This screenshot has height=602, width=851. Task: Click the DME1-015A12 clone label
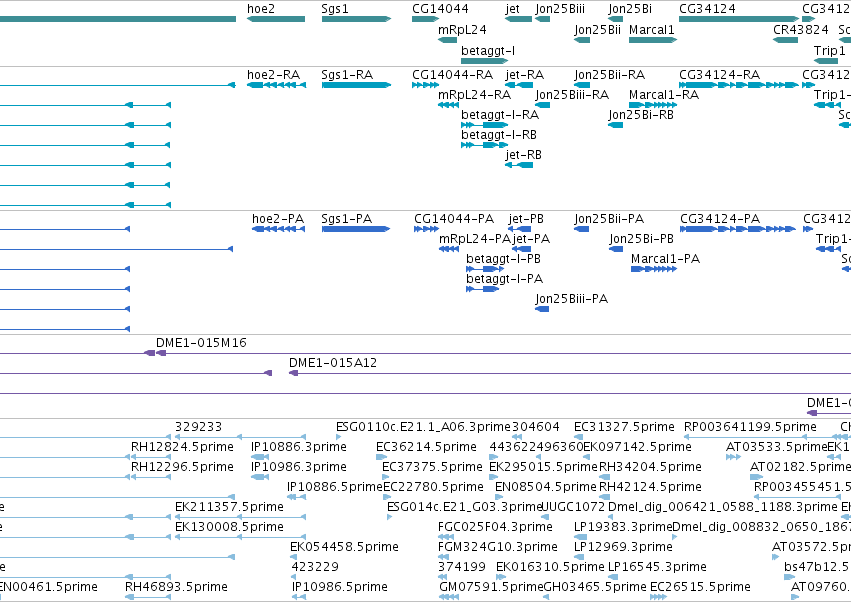tap(333, 363)
